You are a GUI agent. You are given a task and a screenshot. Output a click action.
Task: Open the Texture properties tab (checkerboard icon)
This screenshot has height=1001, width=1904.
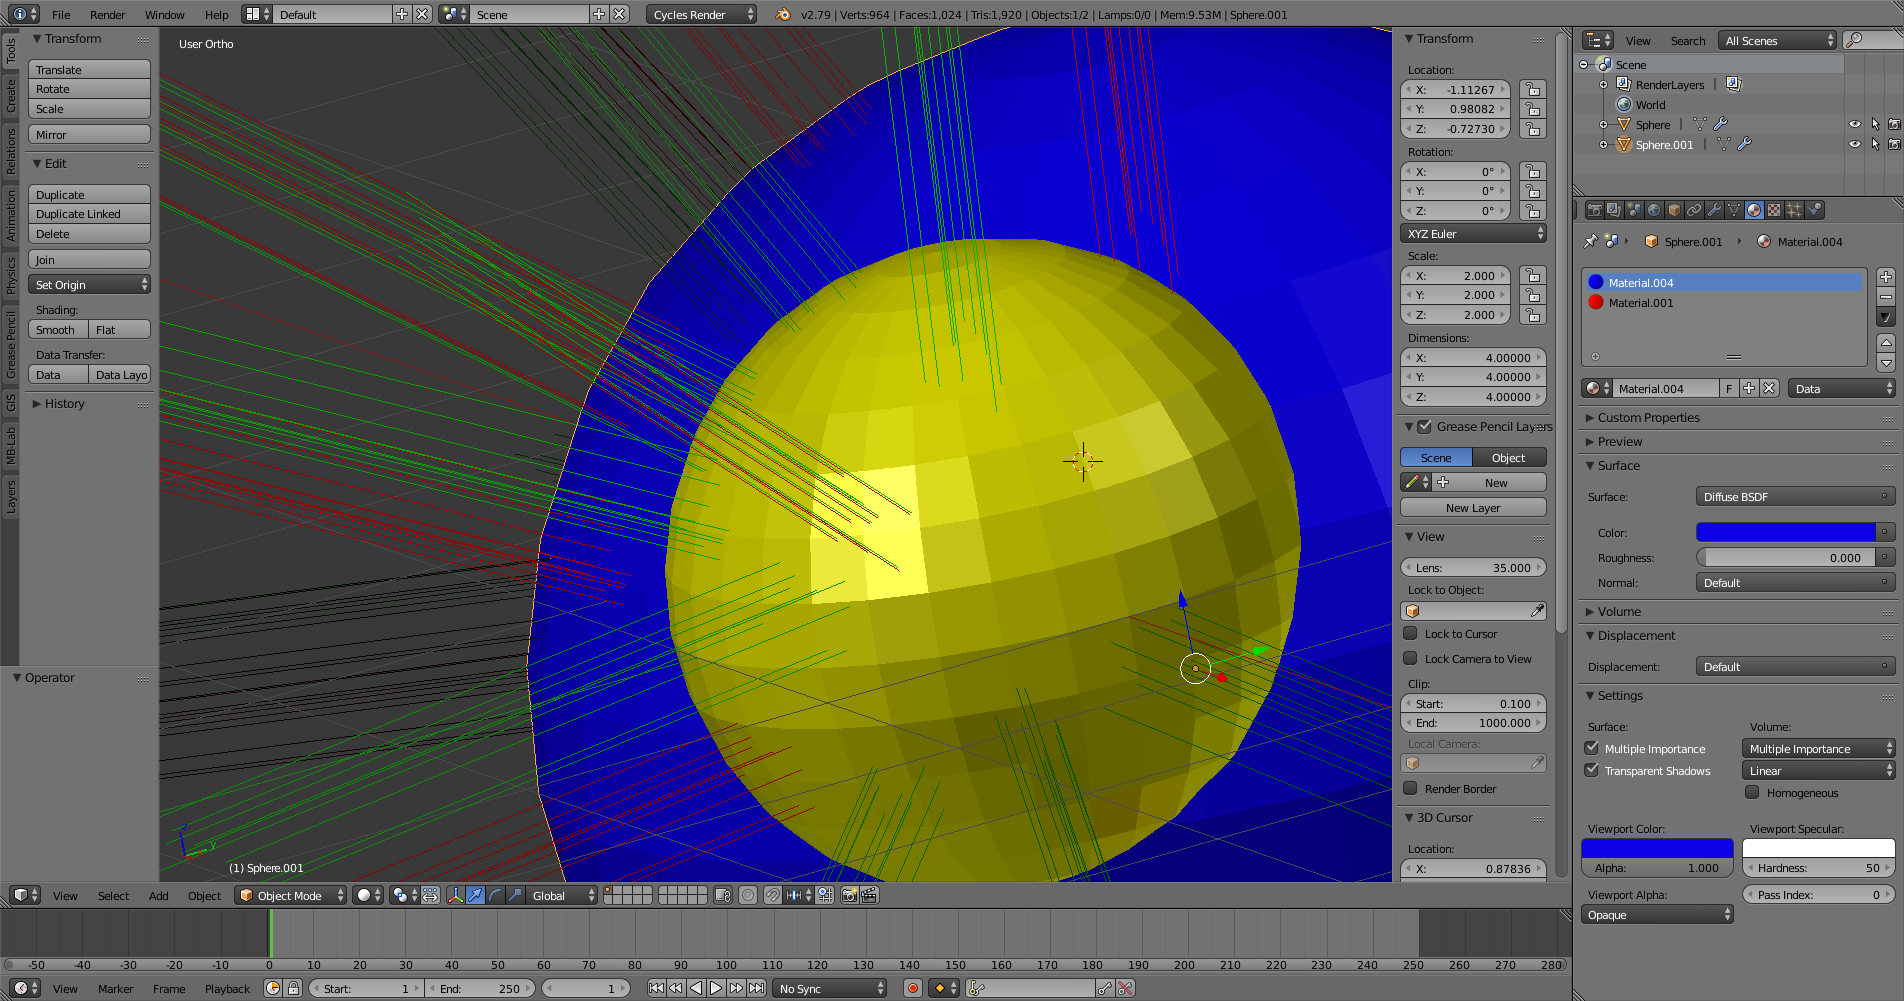pos(1775,211)
